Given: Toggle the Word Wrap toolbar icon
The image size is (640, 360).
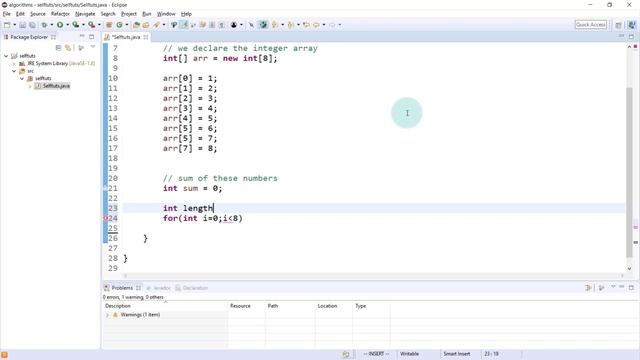Looking at the screenshot, I should (202, 25).
